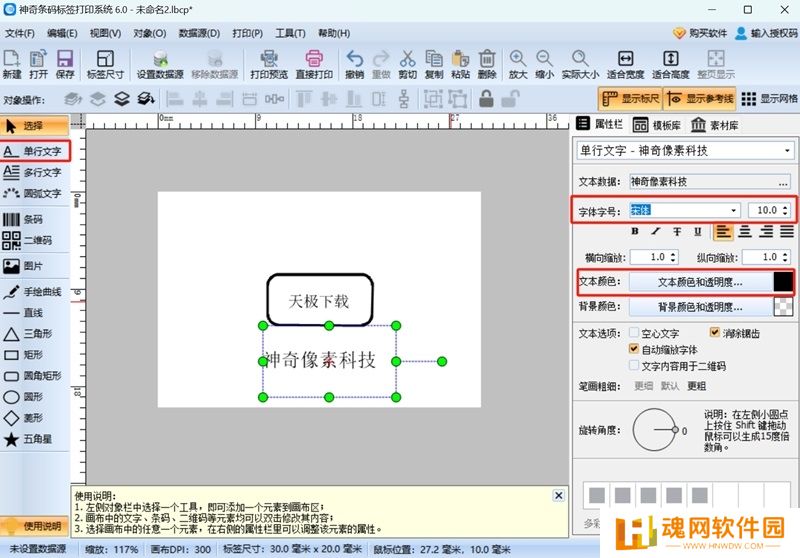Image resolution: width=800 pixels, height=558 pixels.
Task: Switch to the 模板库 template library tab
Action: pyautogui.click(x=657, y=125)
